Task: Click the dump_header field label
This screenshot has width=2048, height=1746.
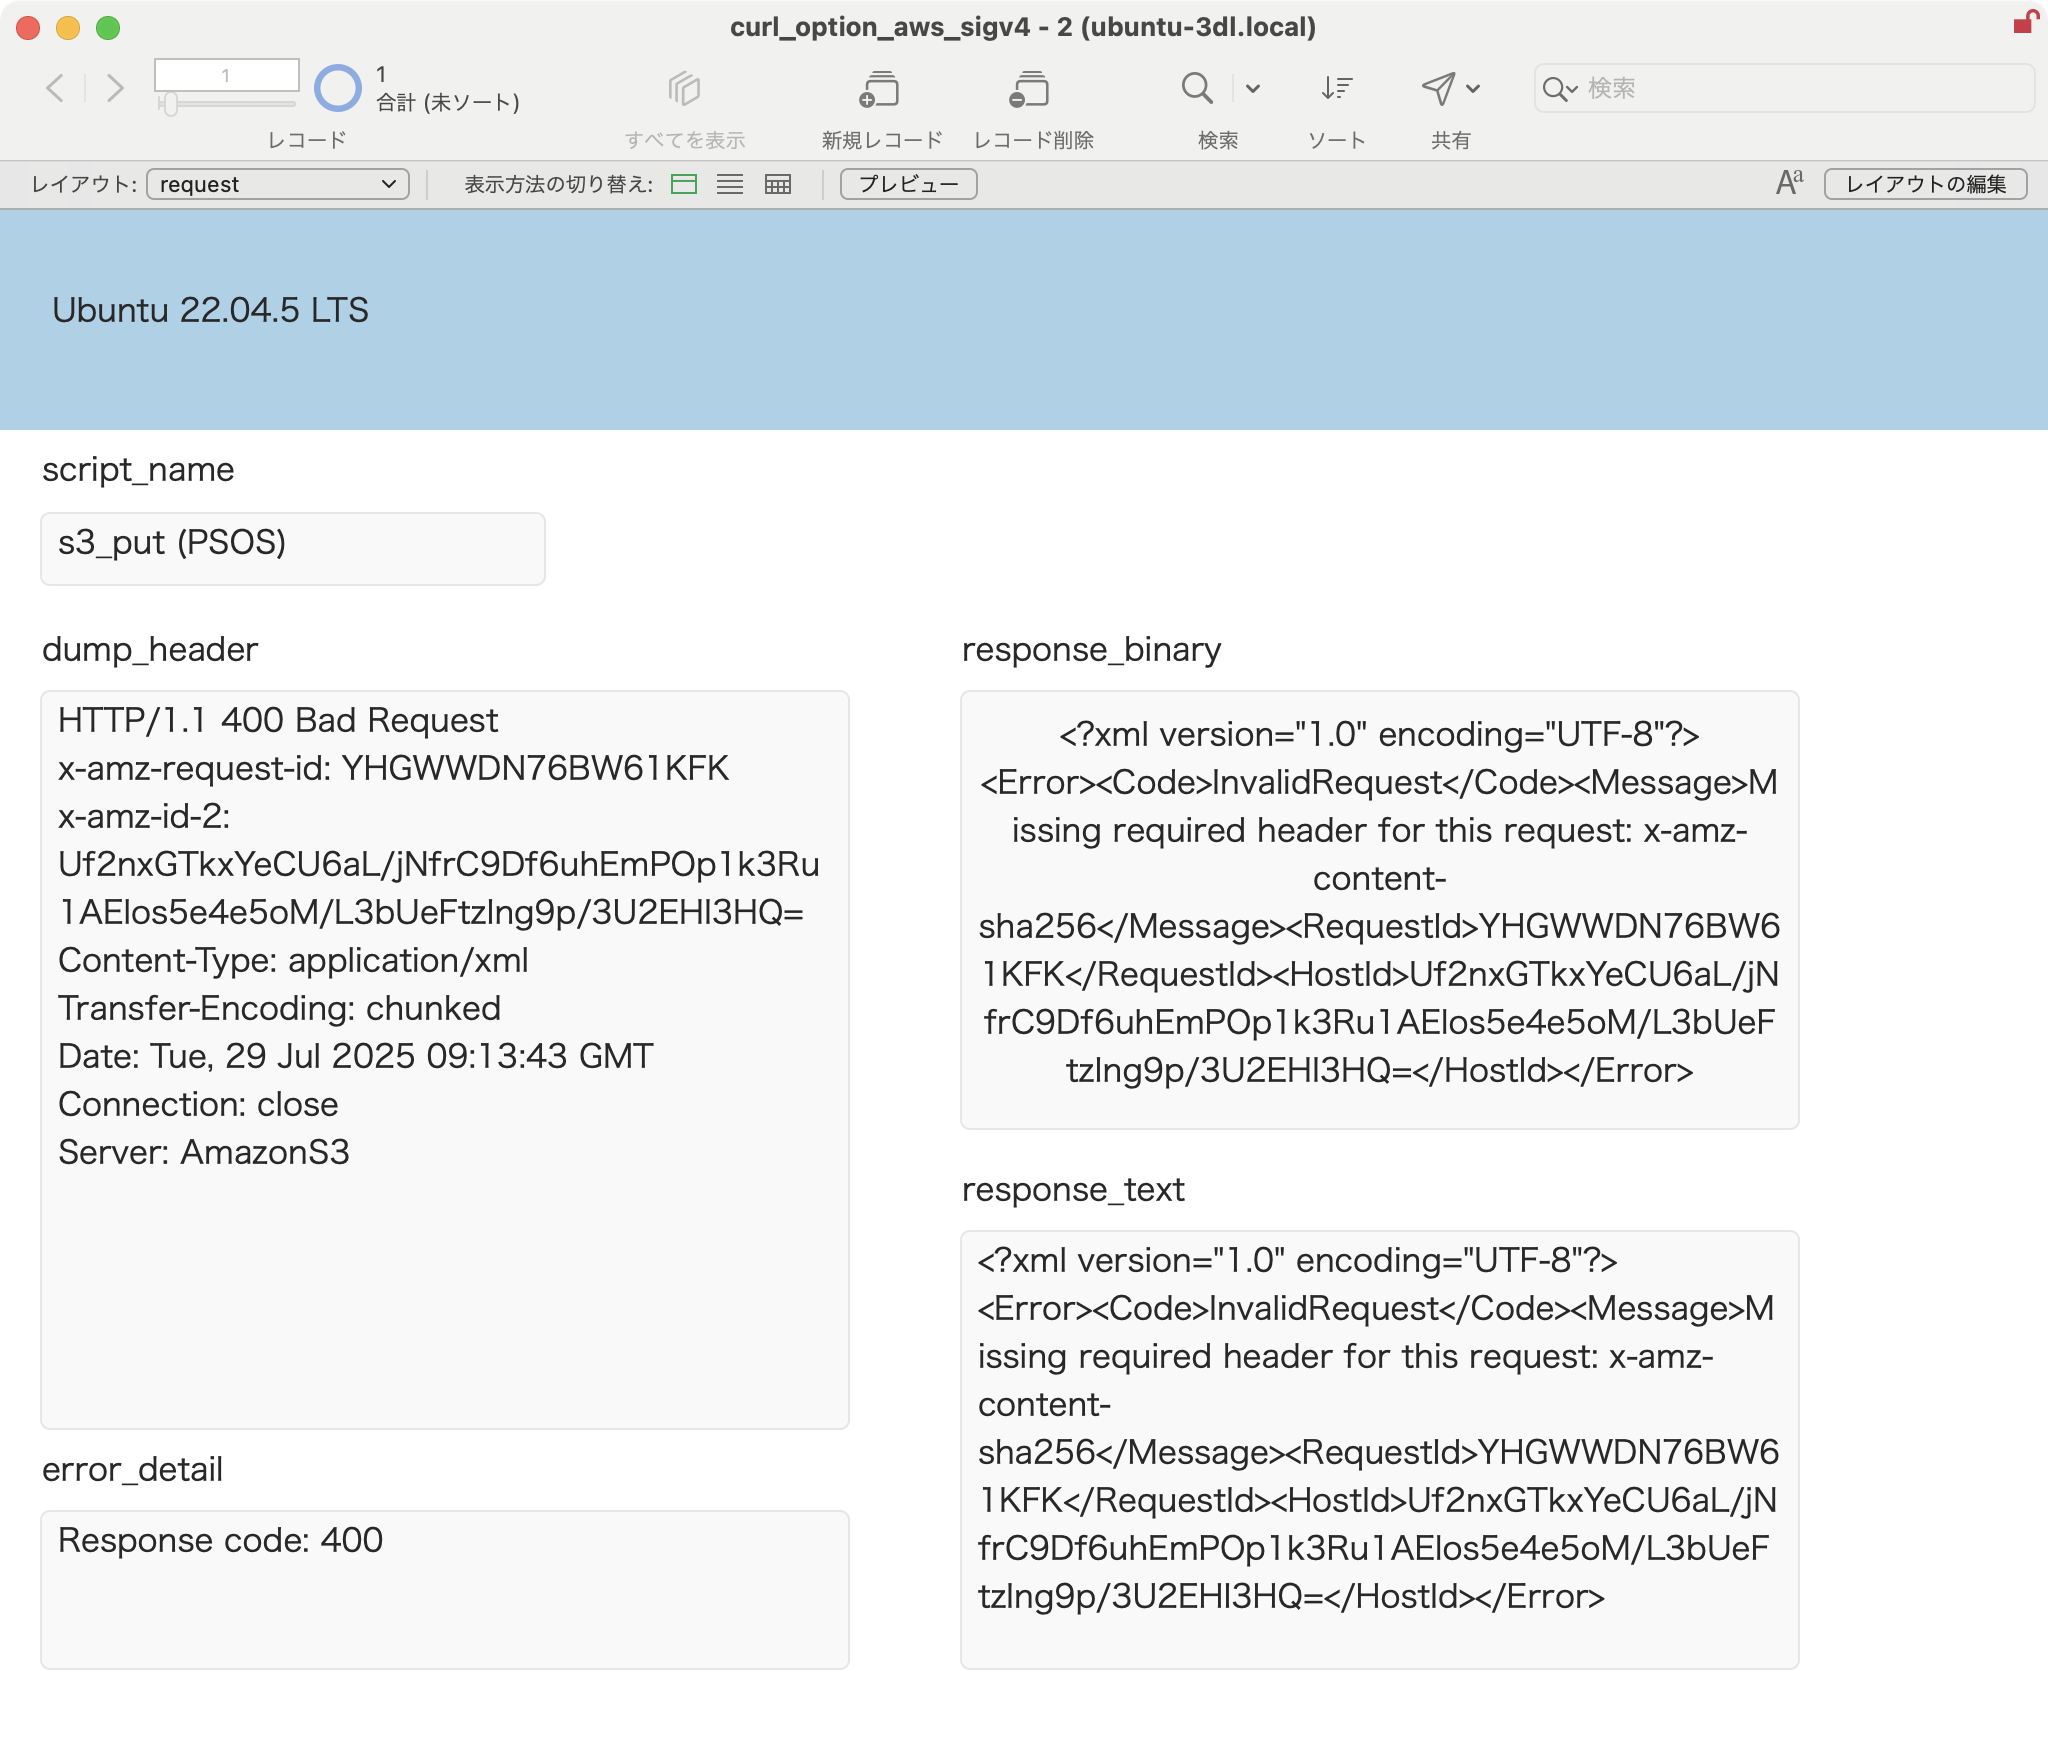Action: click(150, 650)
